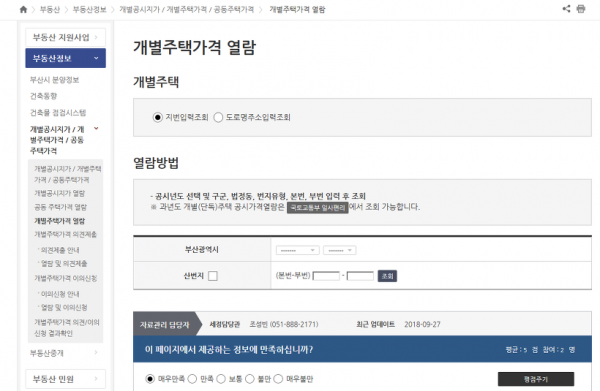Viewport: 600px width, 391px height.
Task: Select 보통 satisfaction rating
Action: (221, 379)
